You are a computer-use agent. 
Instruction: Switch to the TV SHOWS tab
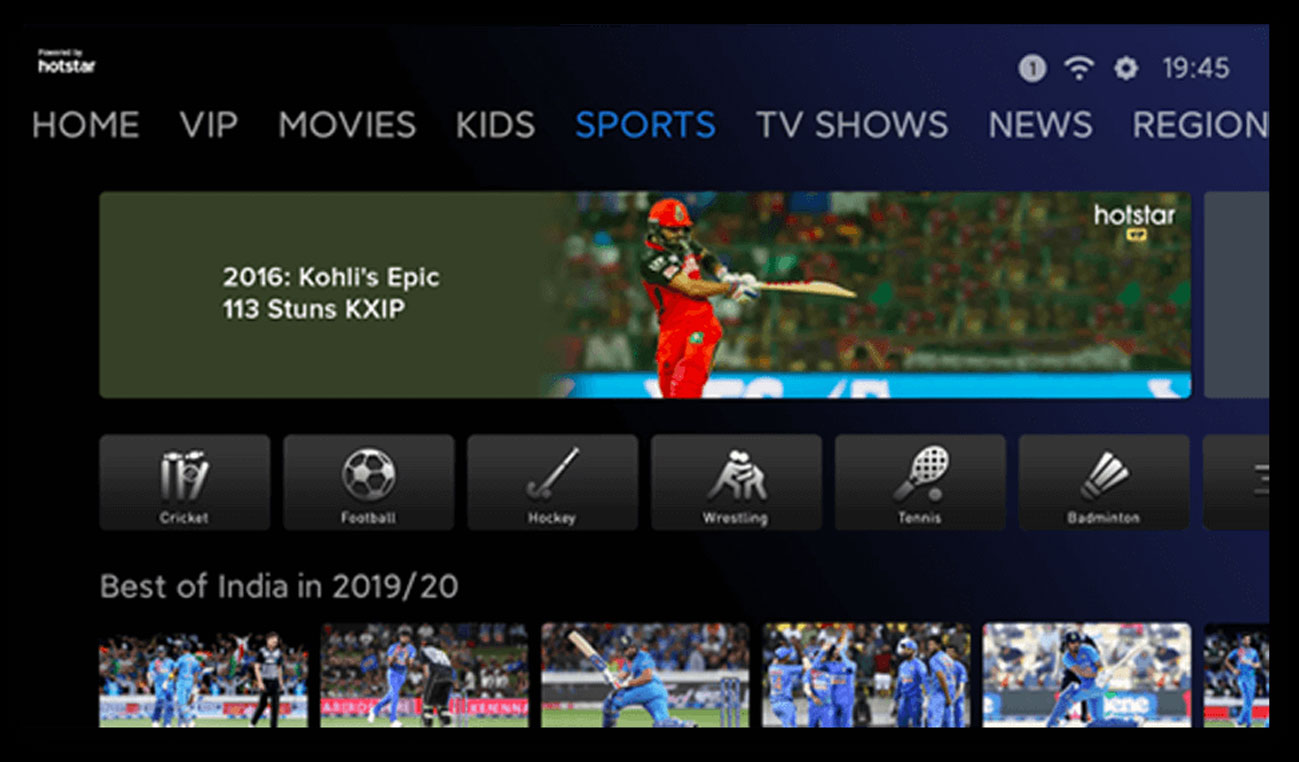tap(852, 125)
